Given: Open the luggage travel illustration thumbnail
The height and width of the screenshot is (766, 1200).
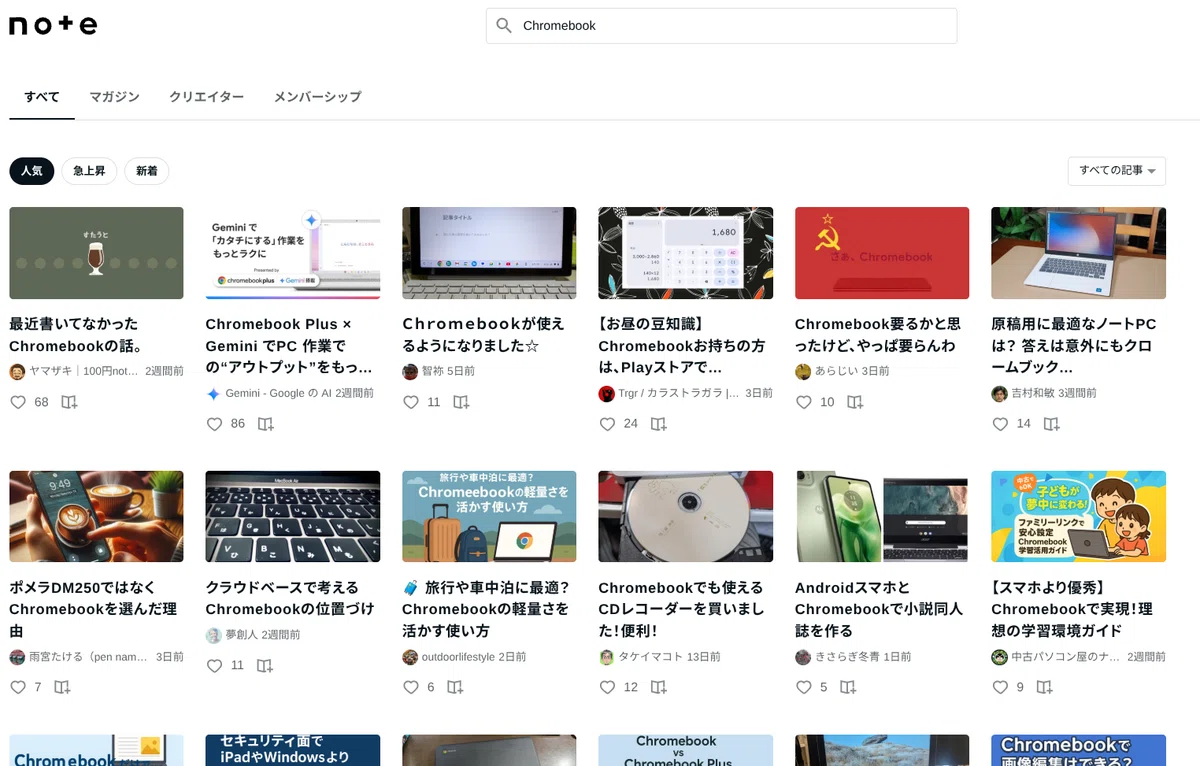Looking at the screenshot, I should (489, 517).
